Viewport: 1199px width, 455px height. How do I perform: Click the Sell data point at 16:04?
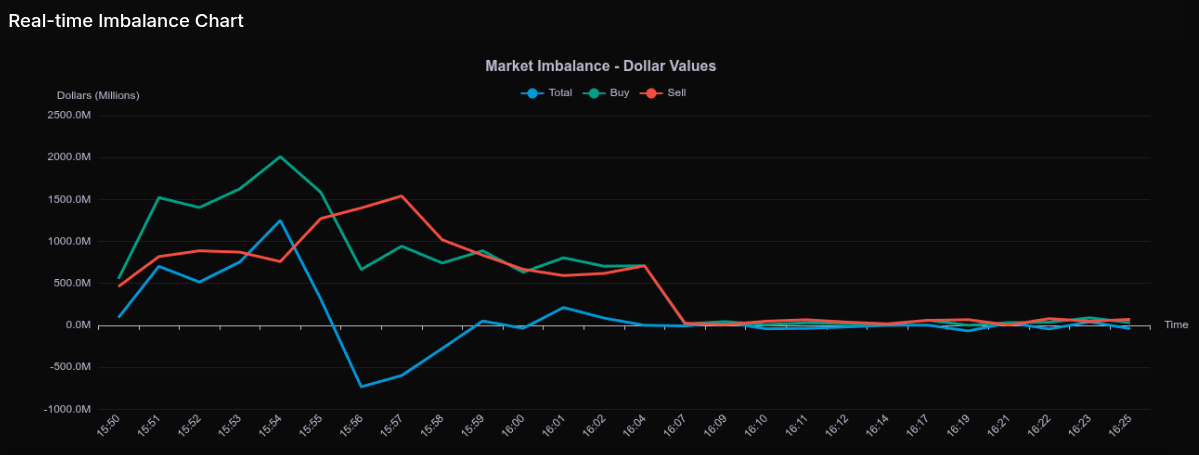point(644,266)
